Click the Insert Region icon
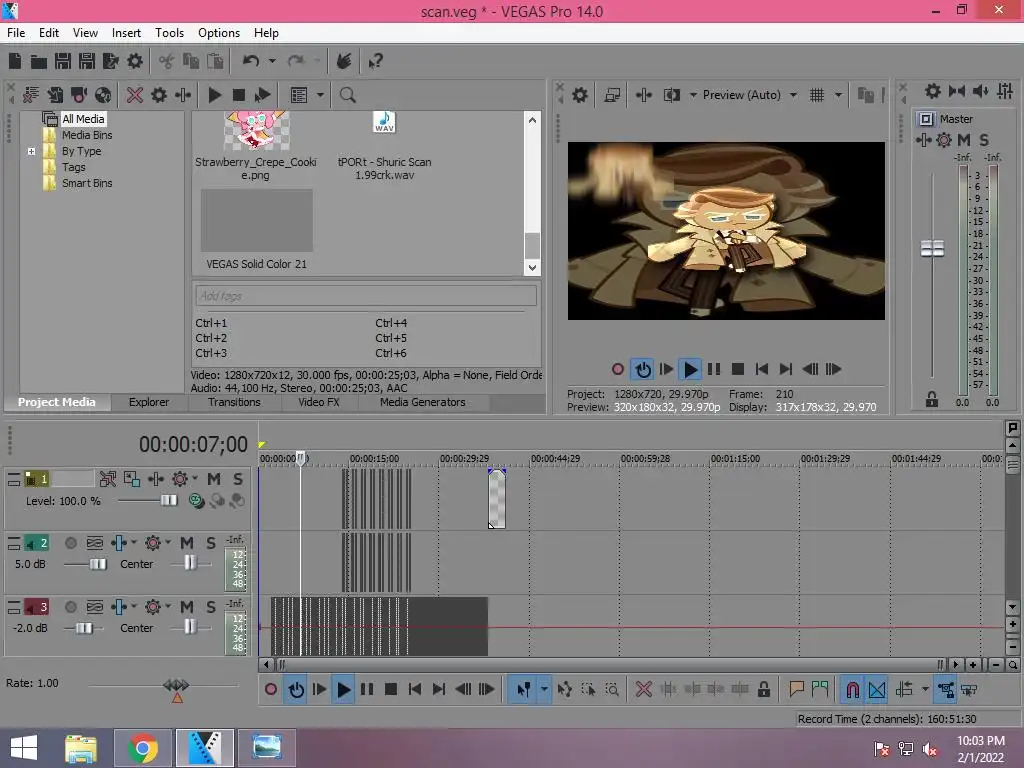 (x=820, y=690)
